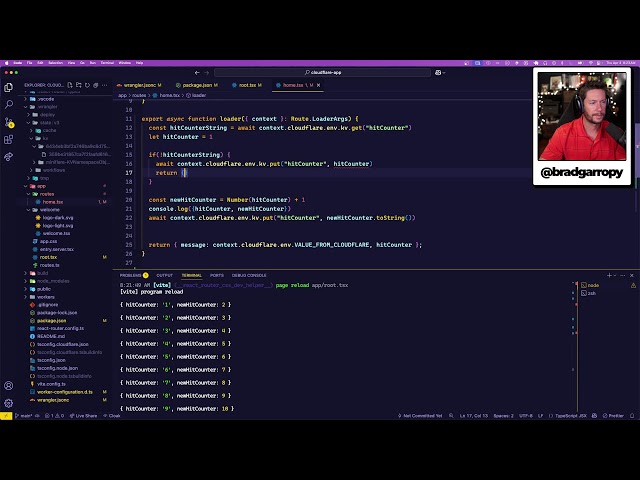Open the layout customization icon by the search box
Viewport: 640px width, 480px height.
pos(440,73)
